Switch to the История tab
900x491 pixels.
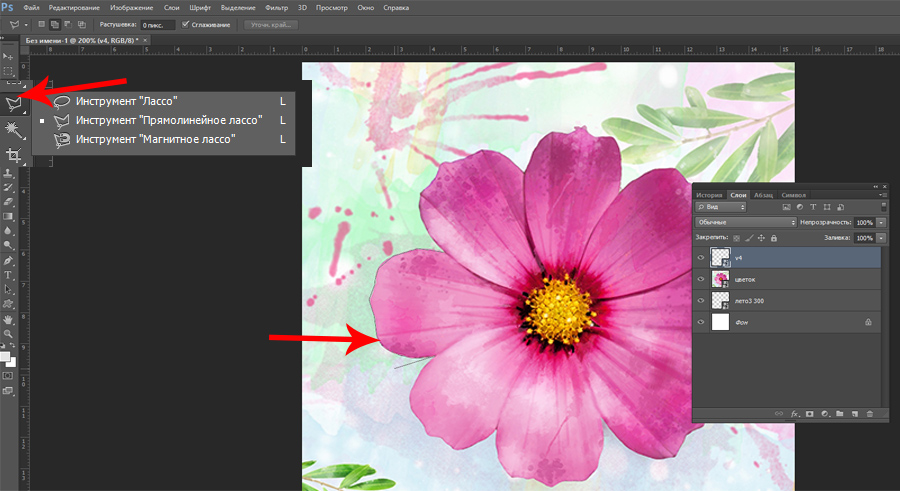pyautogui.click(x=707, y=194)
